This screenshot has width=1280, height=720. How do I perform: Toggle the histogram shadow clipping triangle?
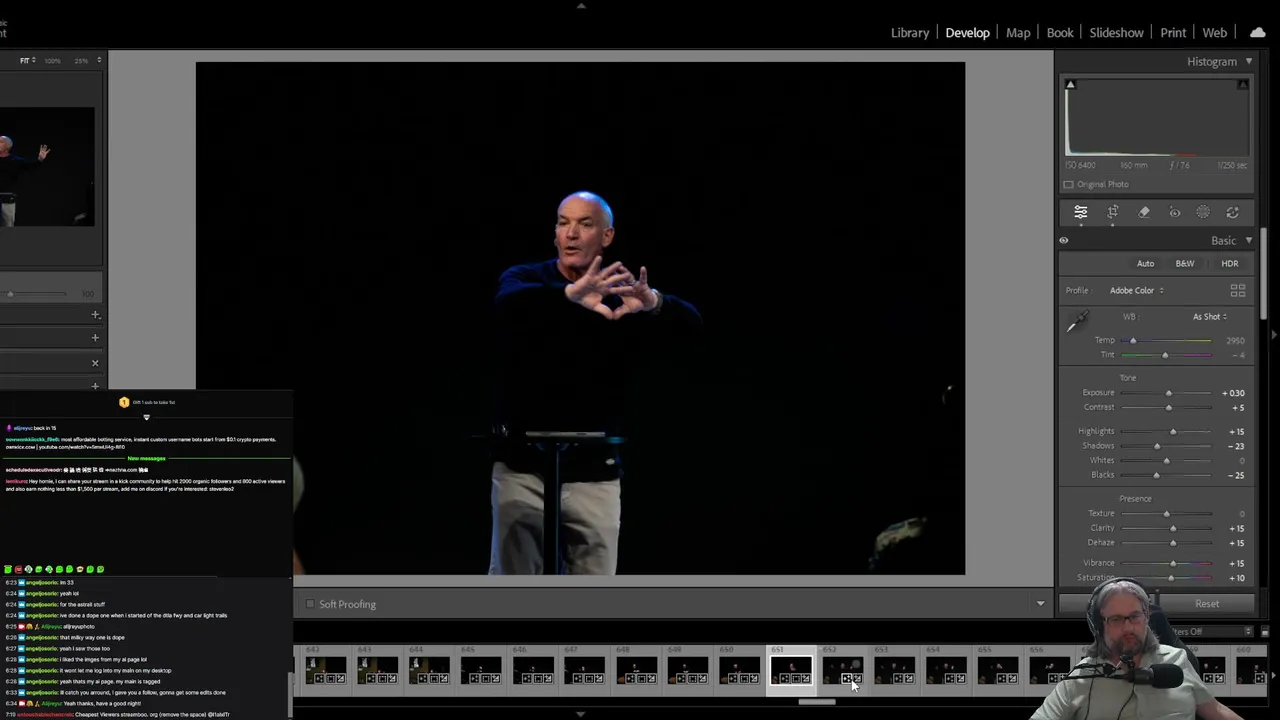pos(1070,85)
